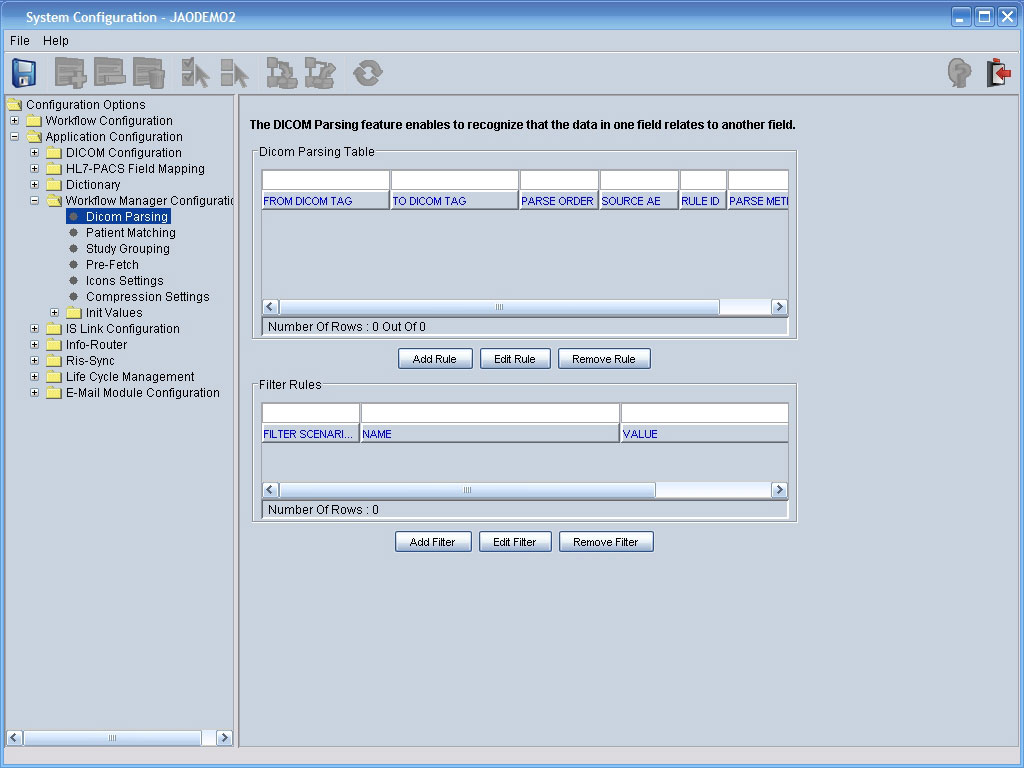The height and width of the screenshot is (768, 1024).
Task: Click the Exit door icon with red arrow
Action: tap(998, 72)
